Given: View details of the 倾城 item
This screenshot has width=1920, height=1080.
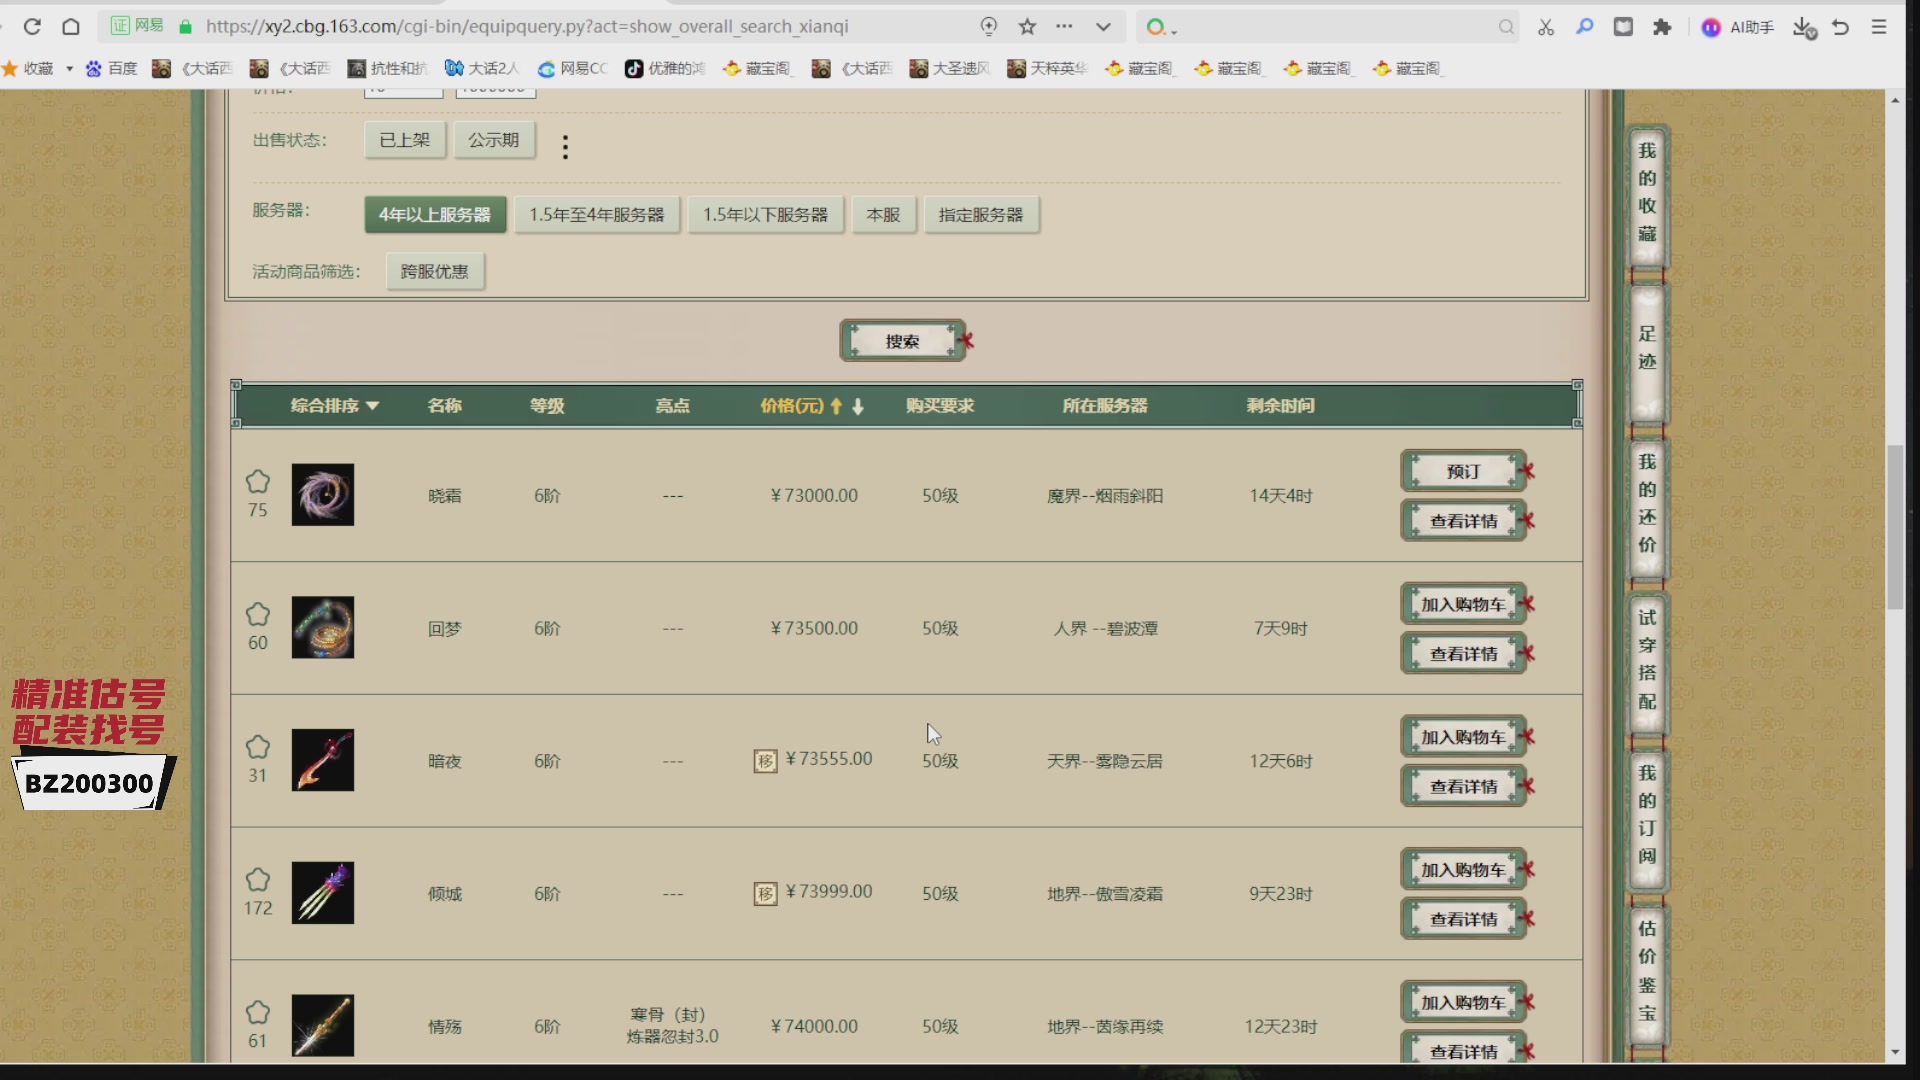Looking at the screenshot, I should point(1464,919).
